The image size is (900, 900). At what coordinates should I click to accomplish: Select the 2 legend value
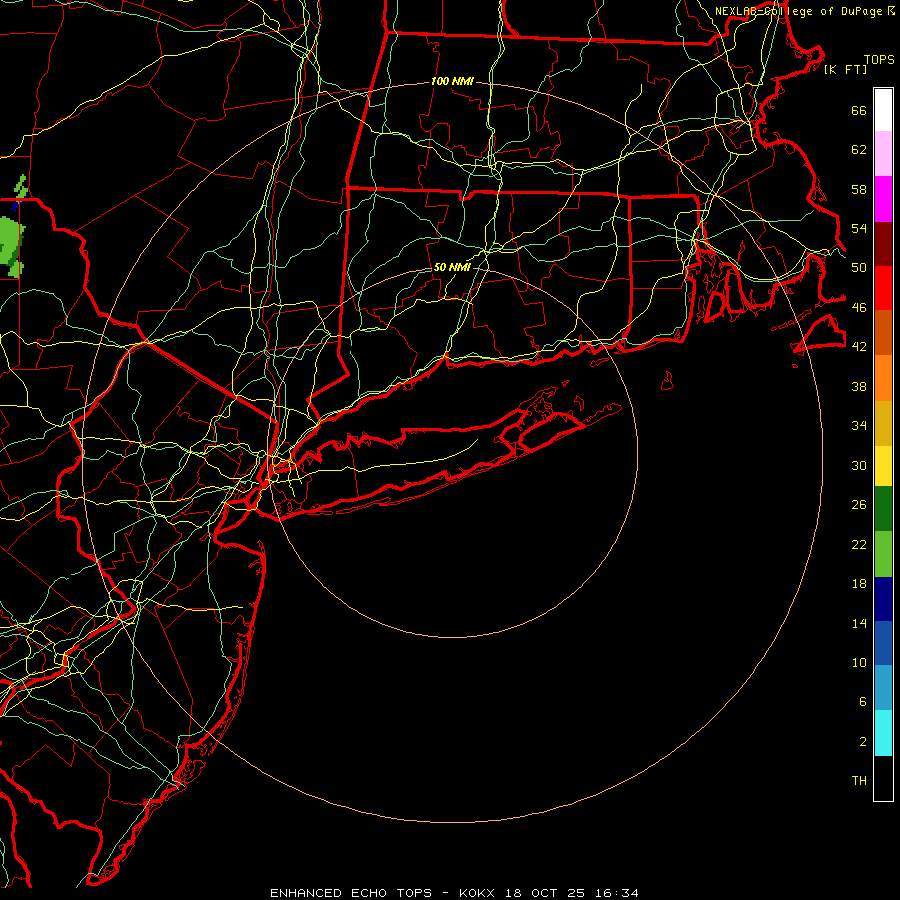863,741
